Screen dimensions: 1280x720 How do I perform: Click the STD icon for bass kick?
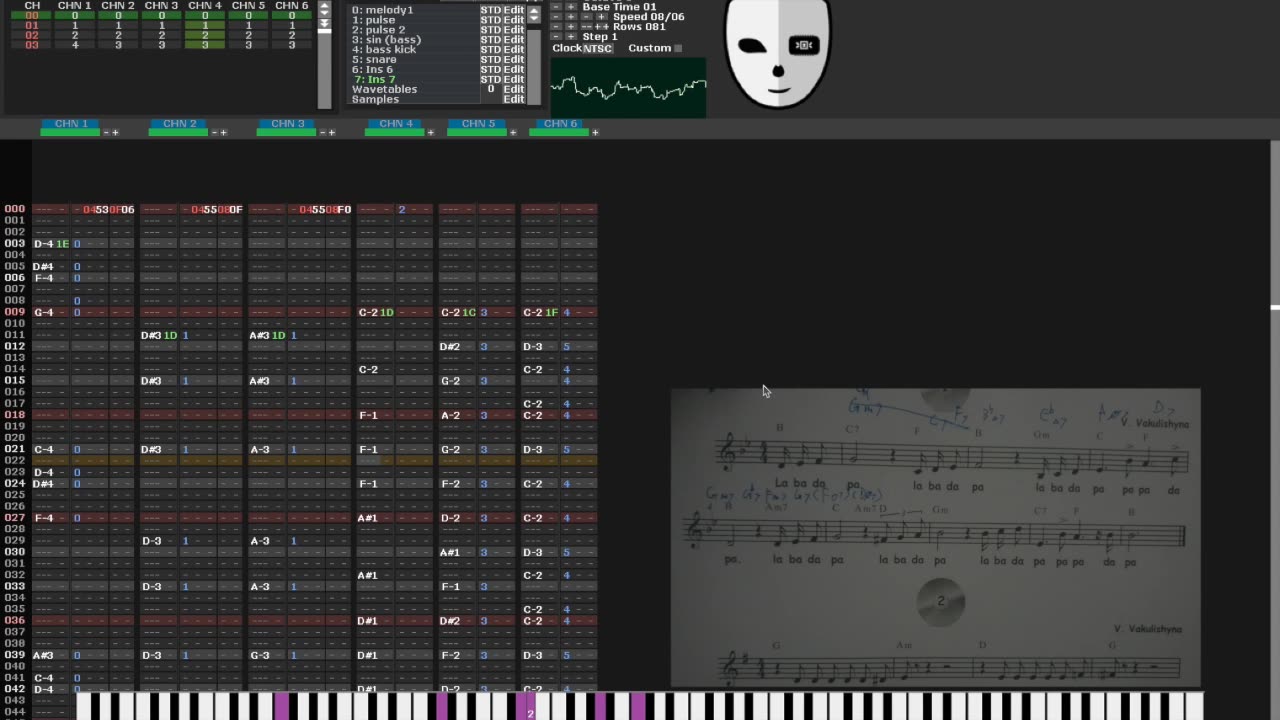click(491, 49)
